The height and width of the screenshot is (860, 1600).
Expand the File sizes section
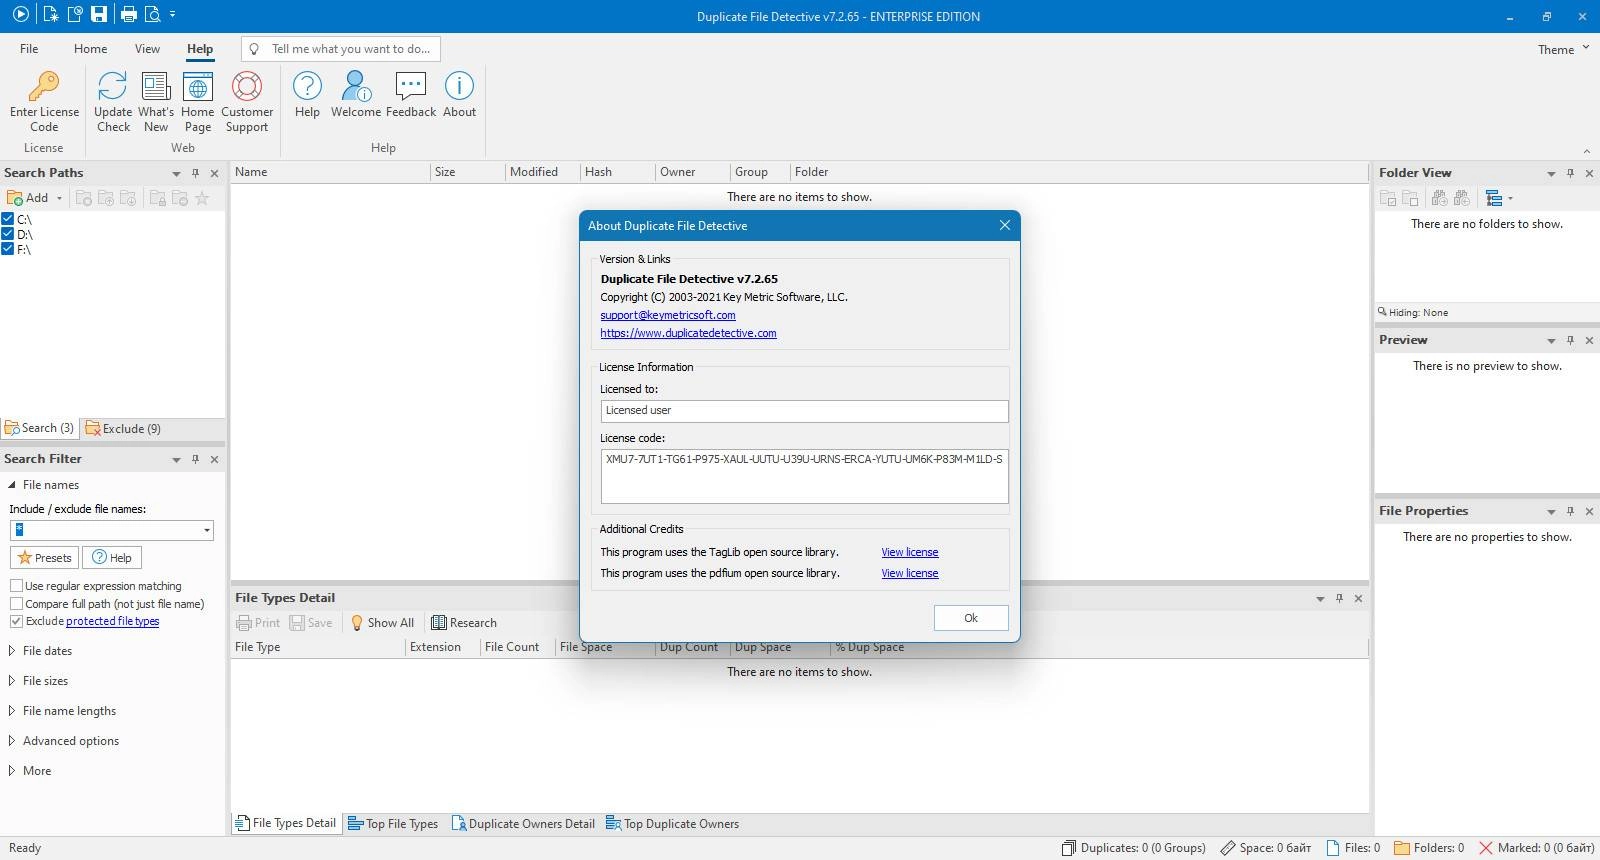(x=12, y=681)
